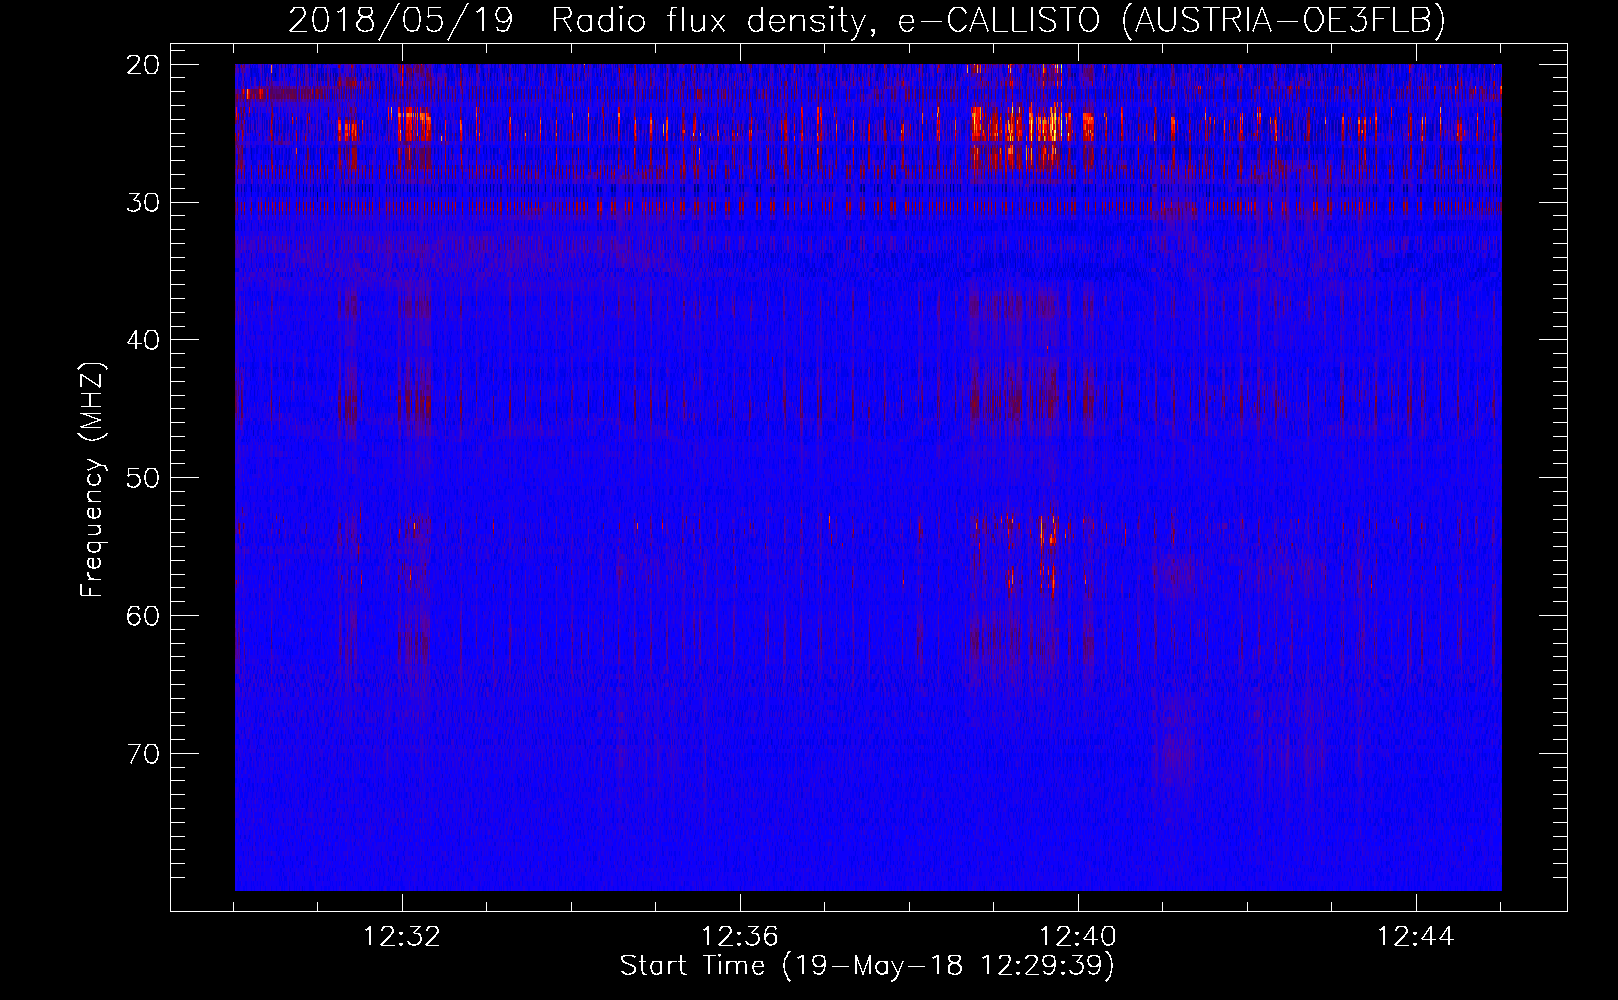The image size is (1618, 1000).
Task: Click the 40 frequency tick label
Action: tap(143, 340)
